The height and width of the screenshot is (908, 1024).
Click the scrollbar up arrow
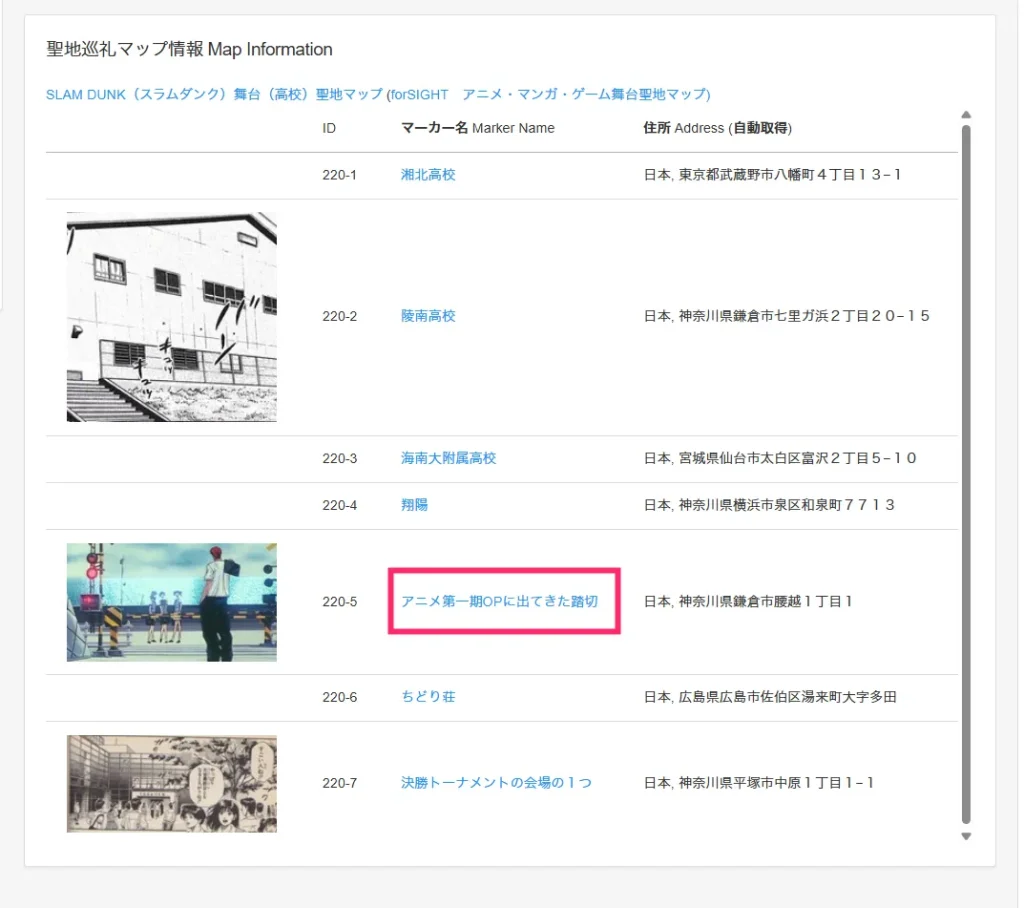pyautogui.click(x=966, y=115)
